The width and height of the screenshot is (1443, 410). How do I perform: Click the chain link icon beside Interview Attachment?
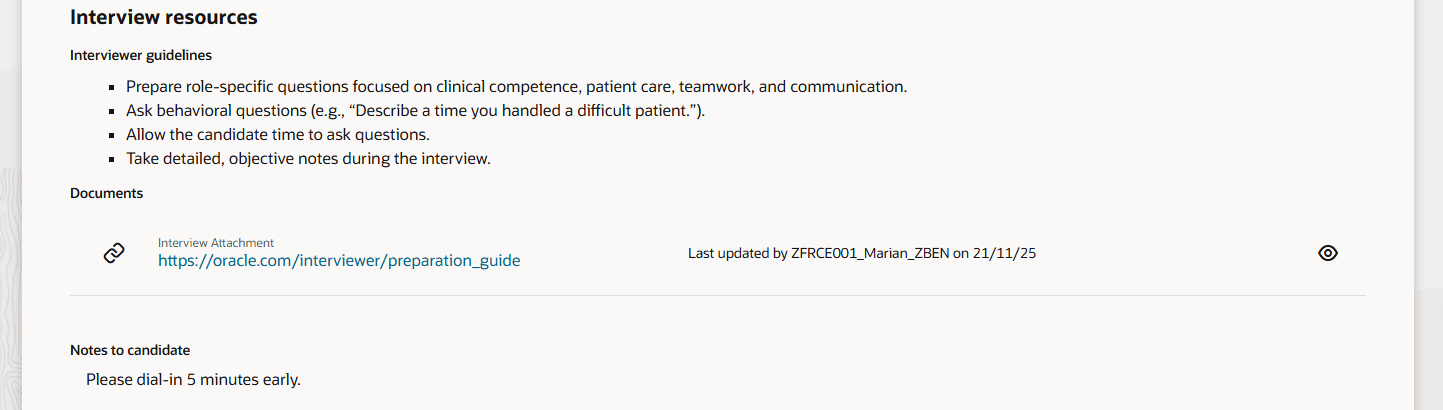click(x=114, y=253)
